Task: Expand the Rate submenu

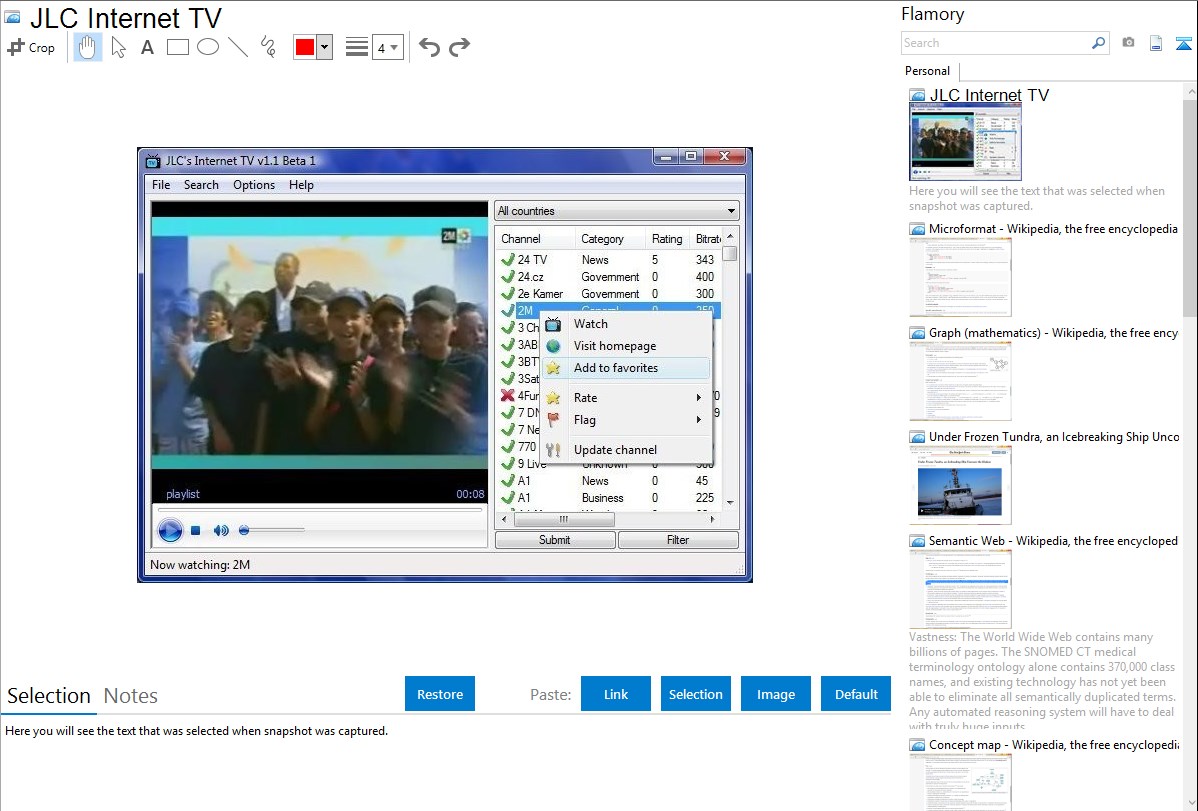Action: tap(626, 397)
